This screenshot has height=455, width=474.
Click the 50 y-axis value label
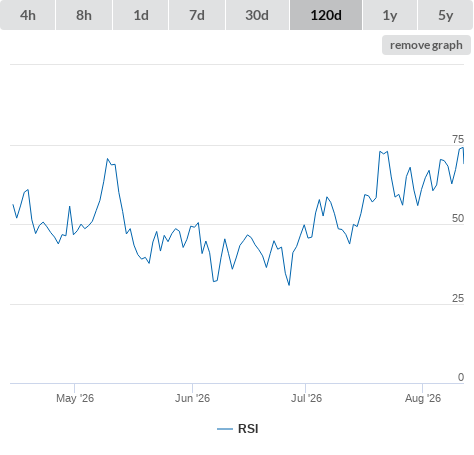tap(458, 218)
